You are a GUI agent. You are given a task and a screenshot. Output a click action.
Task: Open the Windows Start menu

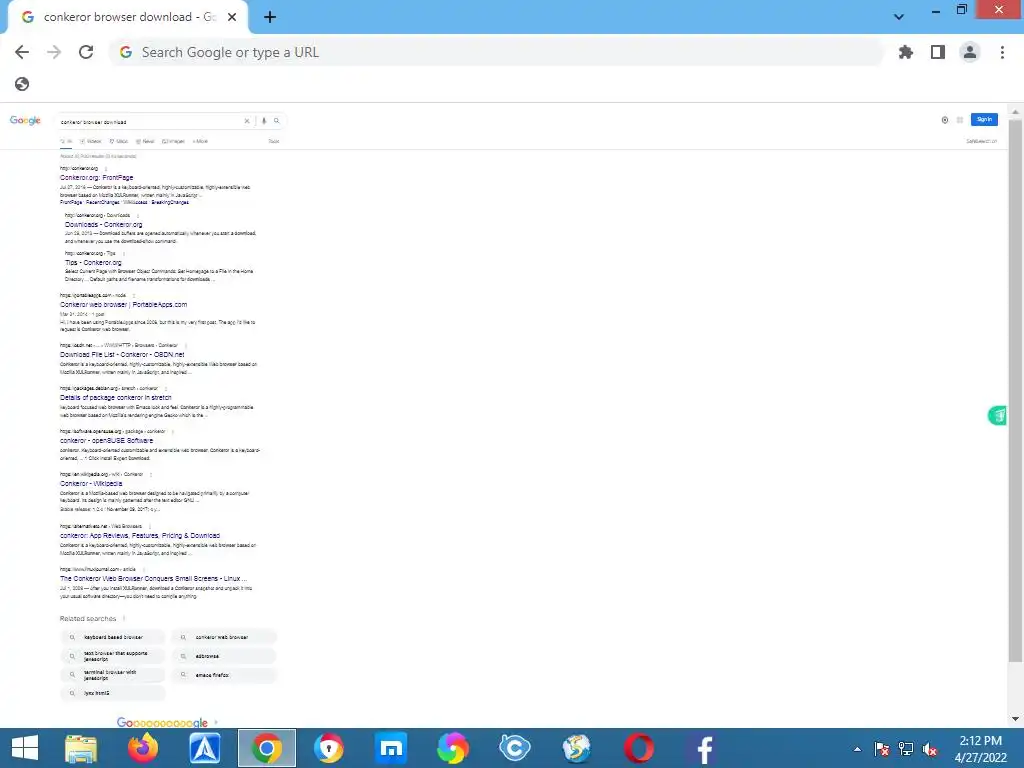[25, 748]
